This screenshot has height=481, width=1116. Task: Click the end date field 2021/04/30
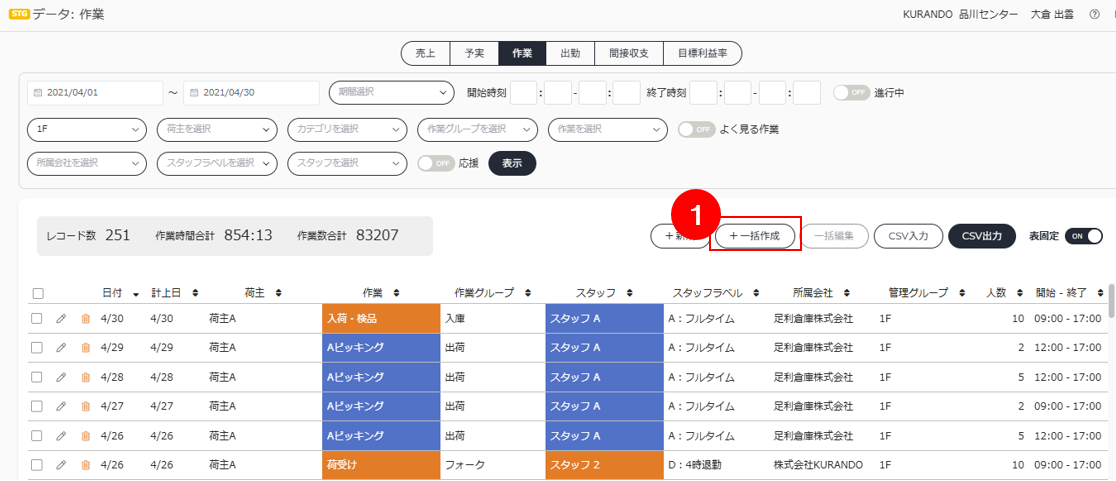(x=252, y=92)
